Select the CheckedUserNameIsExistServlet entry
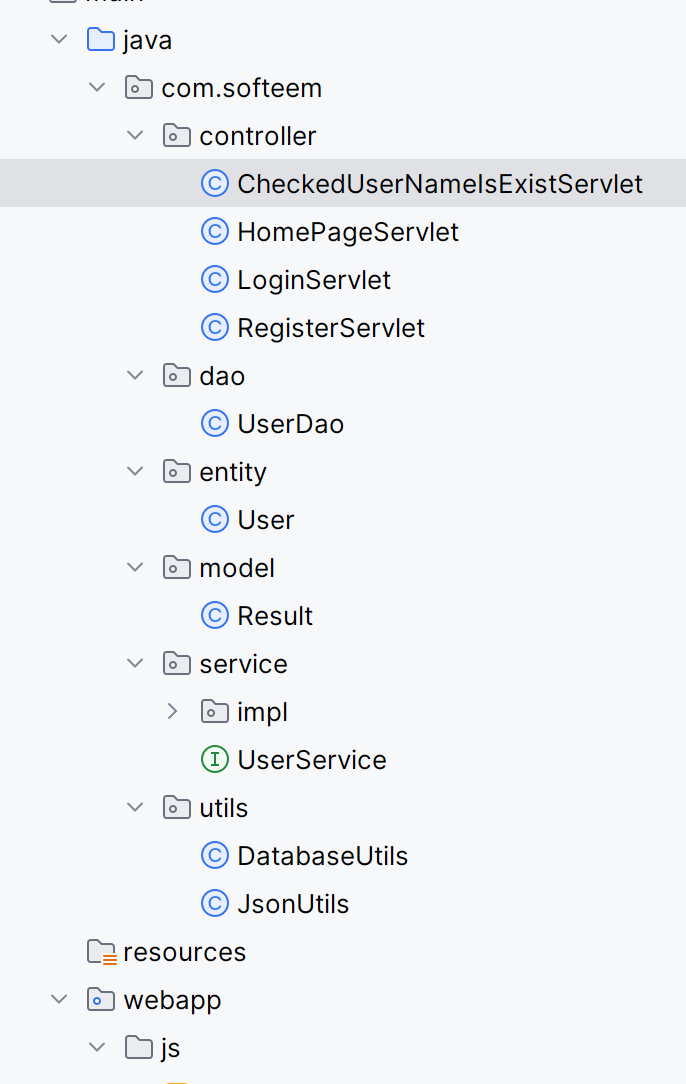 pyautogui.click(x=440, y=183)
